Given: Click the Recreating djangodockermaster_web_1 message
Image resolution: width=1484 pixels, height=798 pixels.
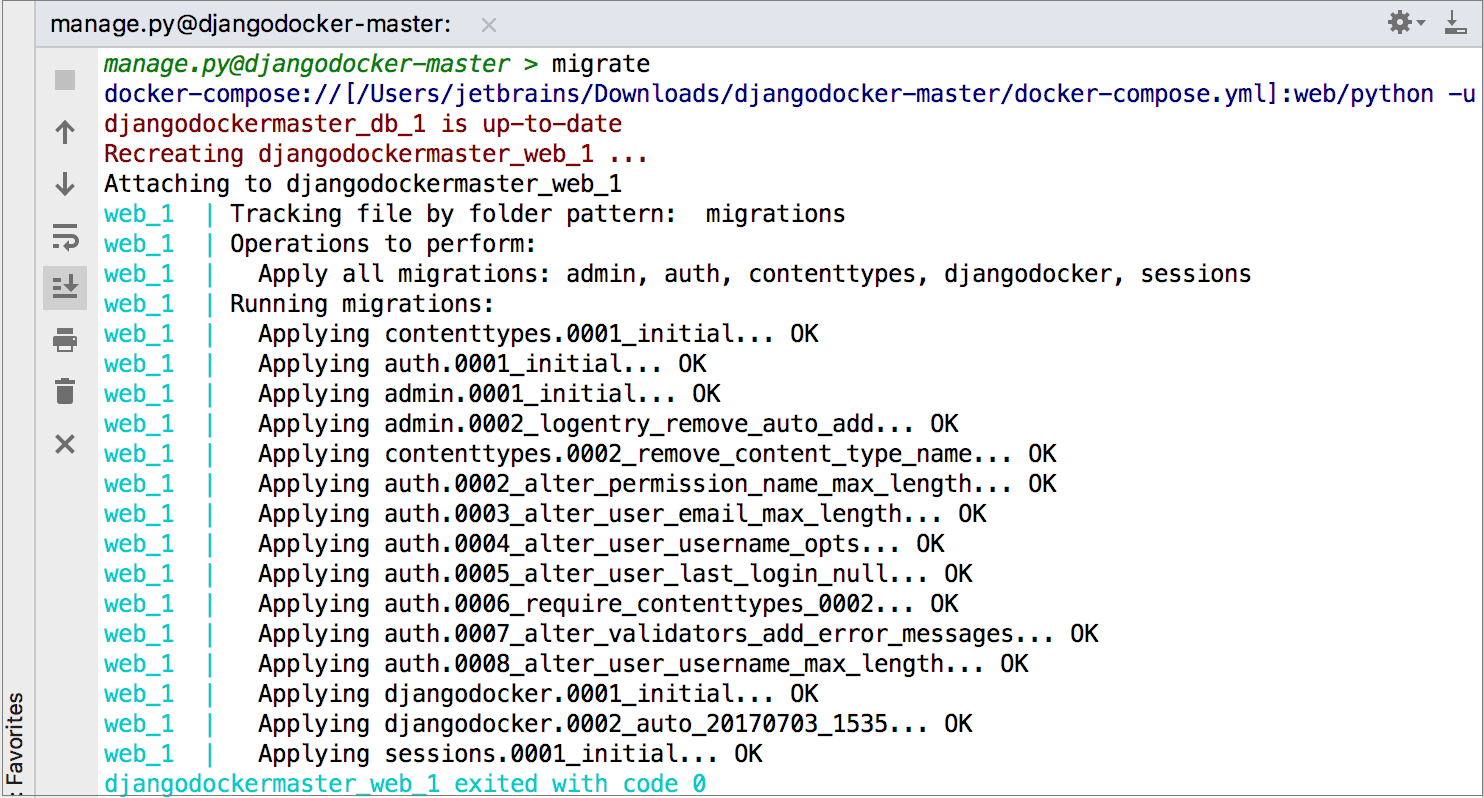Looking at the screenshot, I should [x=375, y=153].
